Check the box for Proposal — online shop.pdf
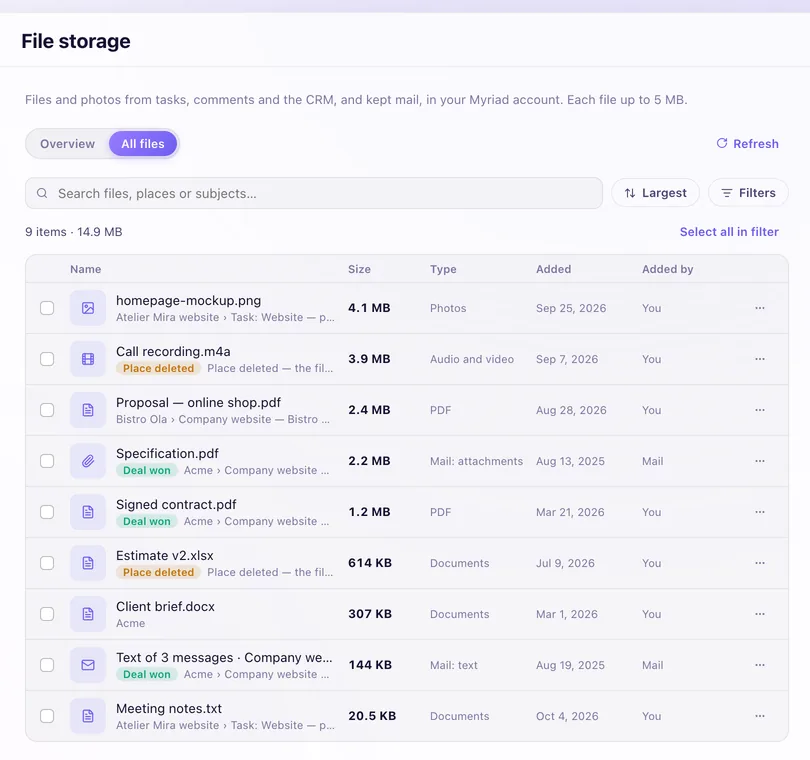Viewport: 810px width, 760px height. (47, 410)
